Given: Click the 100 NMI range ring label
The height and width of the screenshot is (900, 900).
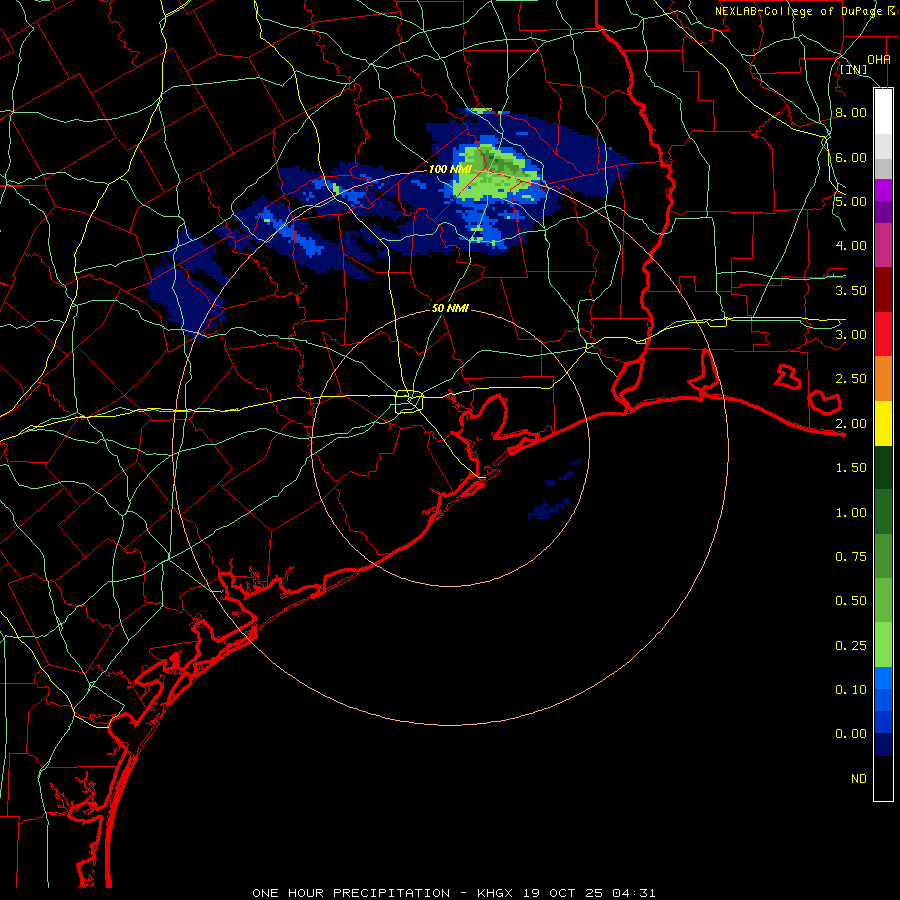Looking at the screenshot, I should 450,169.
